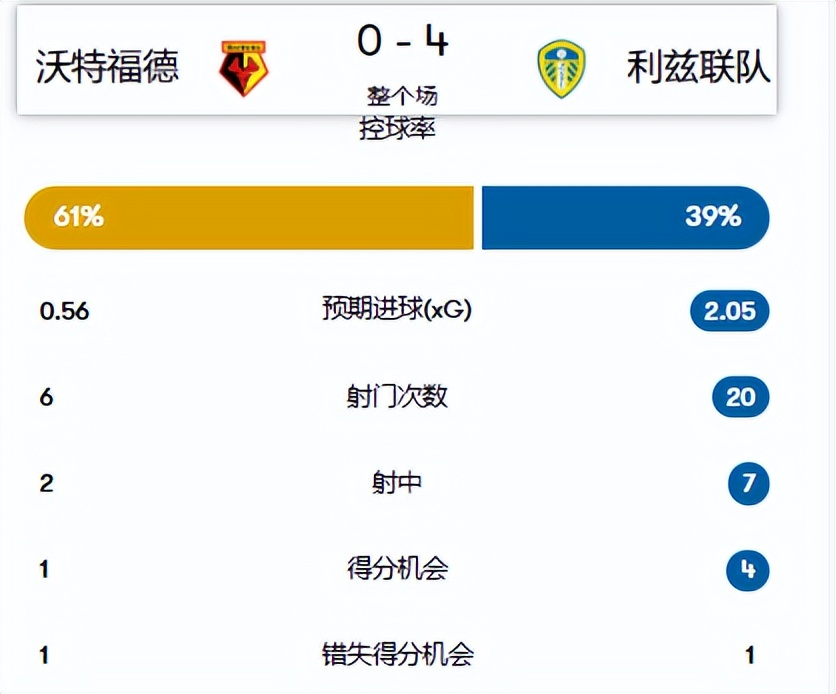Click Watford's 0.56 xG value
836x694 pixels.
65,311
